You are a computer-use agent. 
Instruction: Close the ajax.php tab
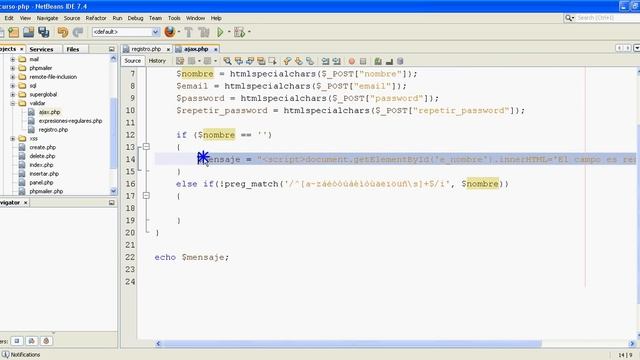pos(216,49)
